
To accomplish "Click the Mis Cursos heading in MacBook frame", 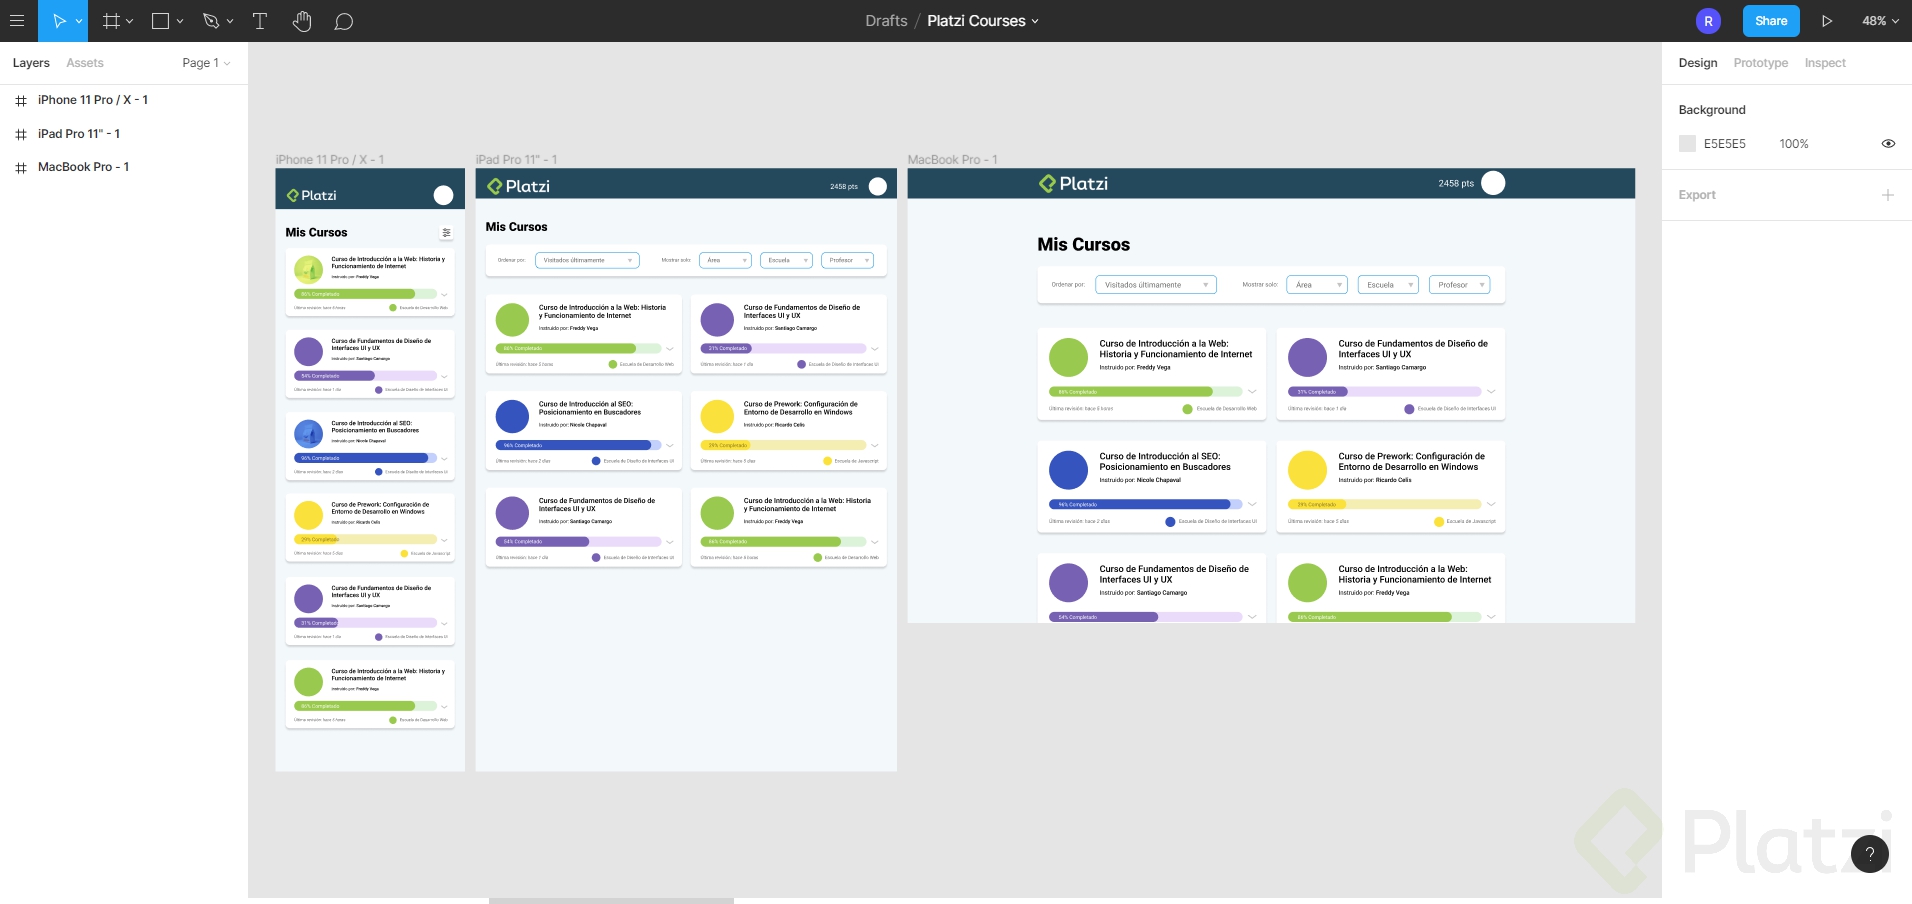I will (1084, 245).
